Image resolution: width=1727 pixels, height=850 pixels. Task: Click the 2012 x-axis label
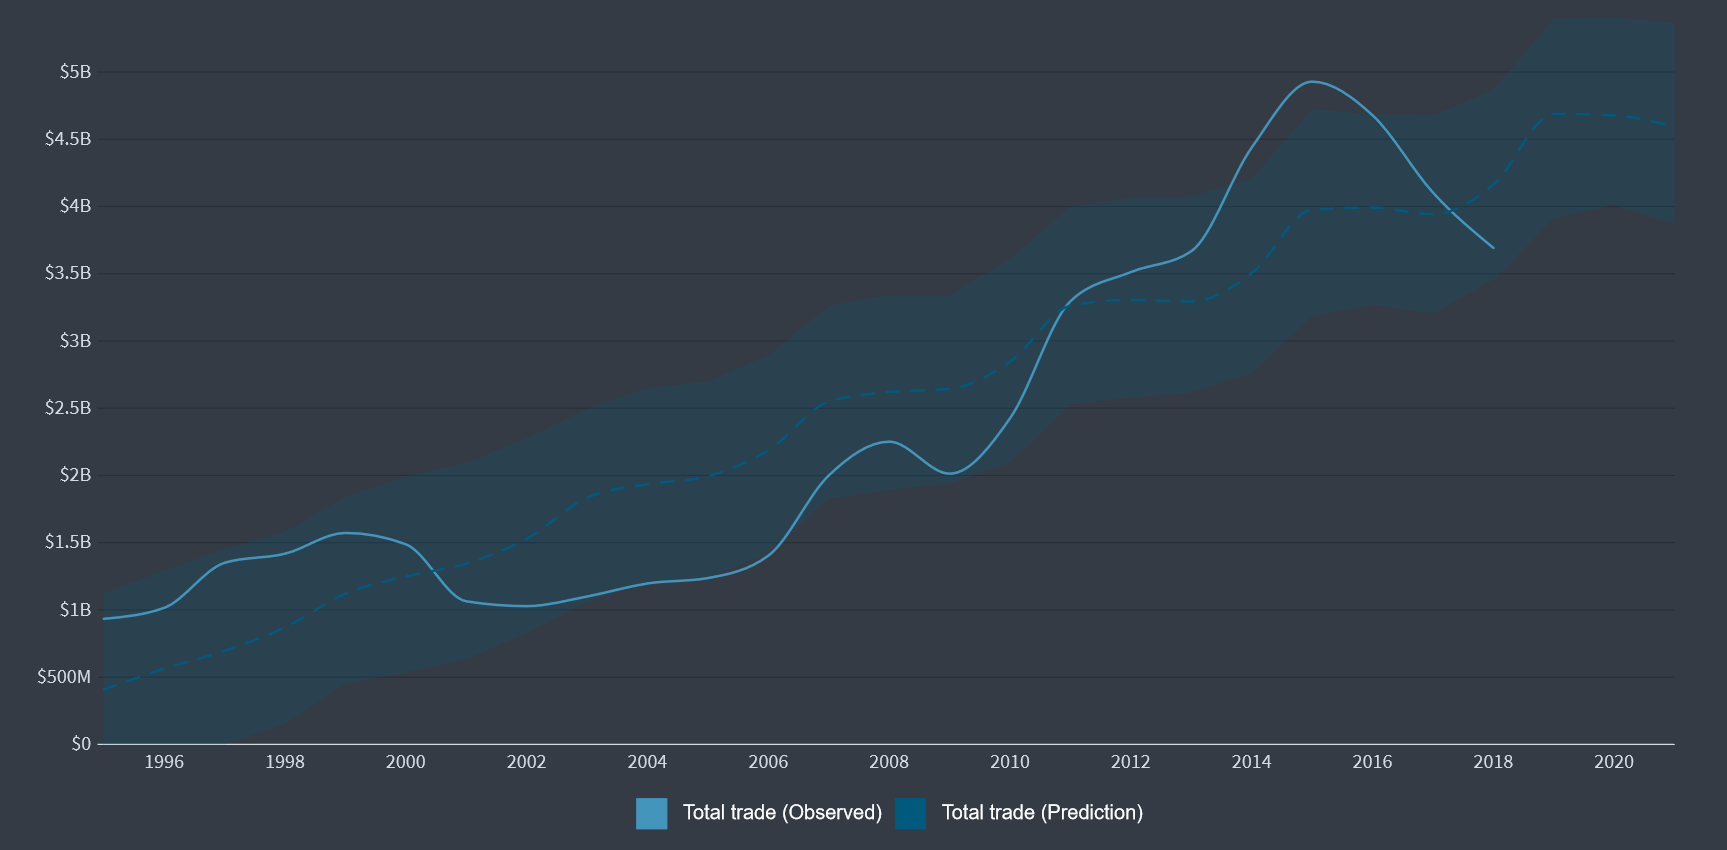[1130, 762]
